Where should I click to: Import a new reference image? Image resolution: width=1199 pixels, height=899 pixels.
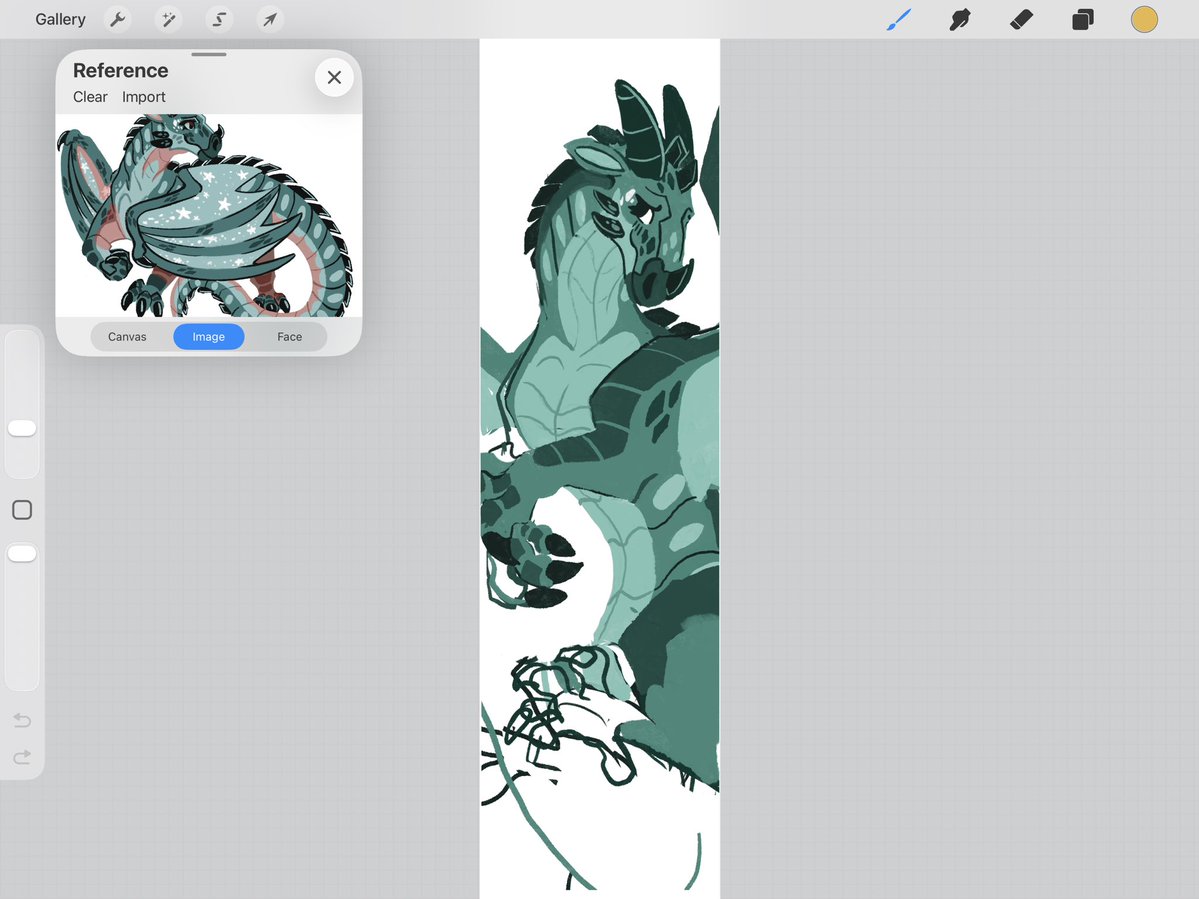[x=144, y=97]
